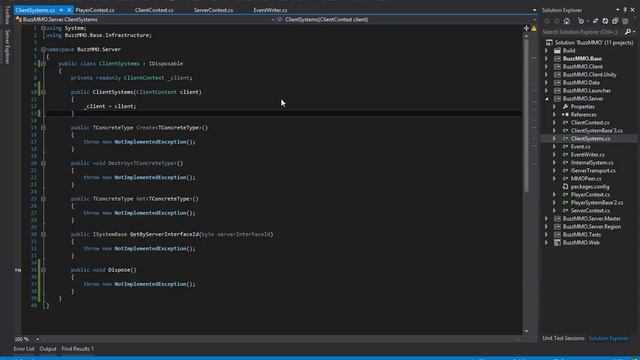
Task: Collapse the BuzzMMO.Server project node
Action: point(547,99)
